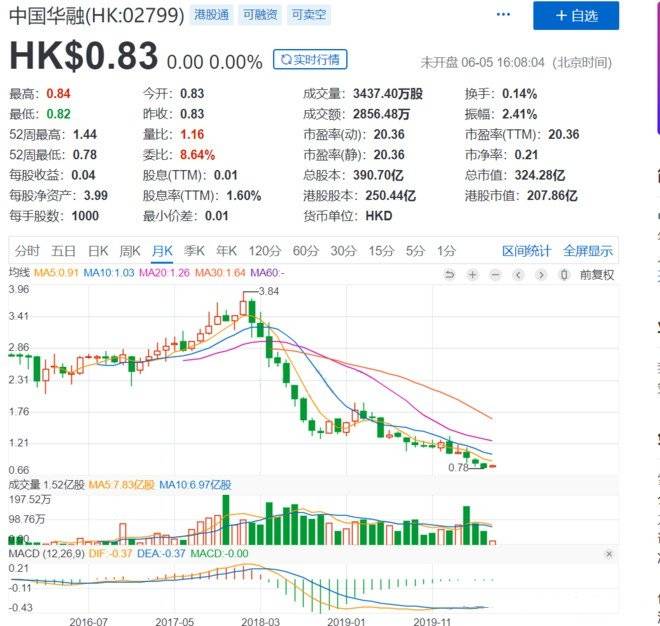
Task: Add stock to watchlist with 自选 button
Action: [576, 16]
